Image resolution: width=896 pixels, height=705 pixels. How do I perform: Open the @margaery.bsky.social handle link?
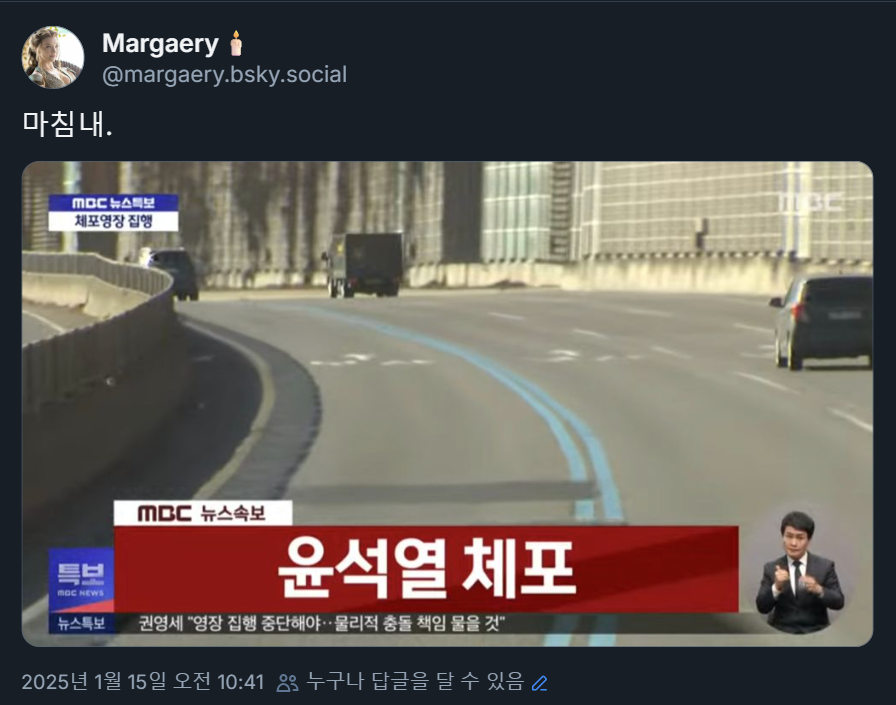pos(225,75)
